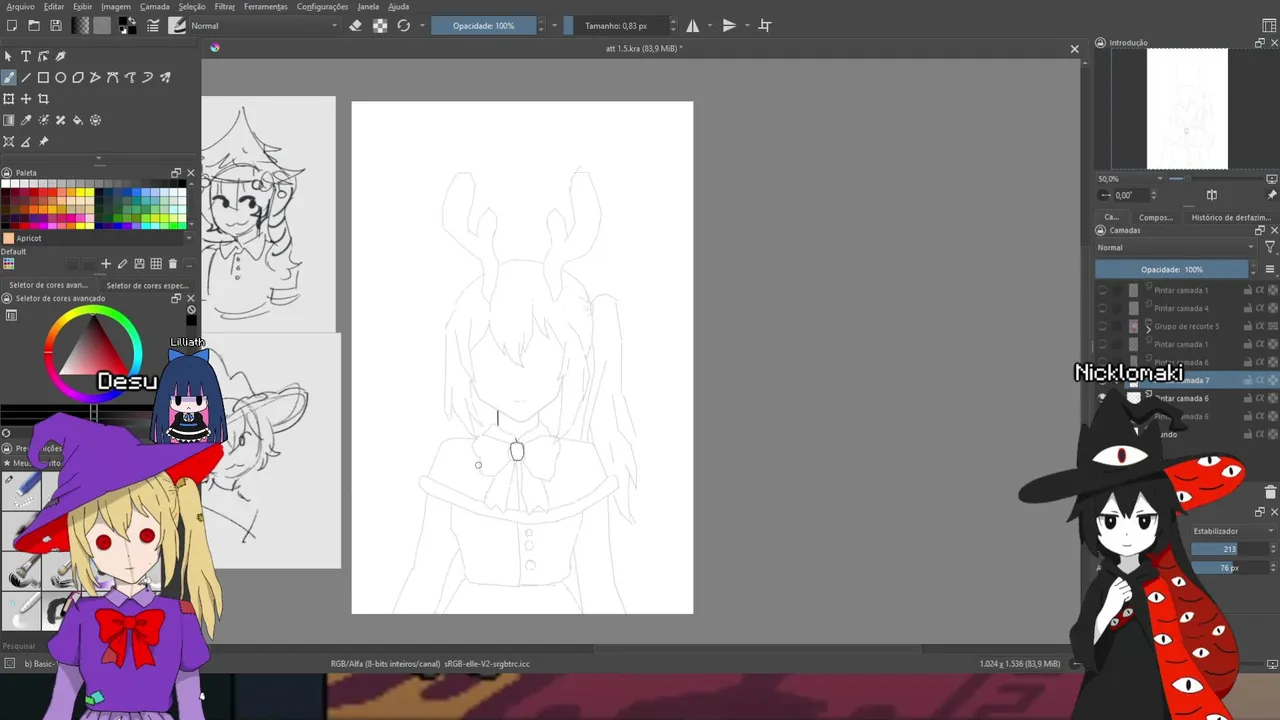Open the layer filter funnel menu
This screenshot has width=1280, height=720.
[1270, 247]
